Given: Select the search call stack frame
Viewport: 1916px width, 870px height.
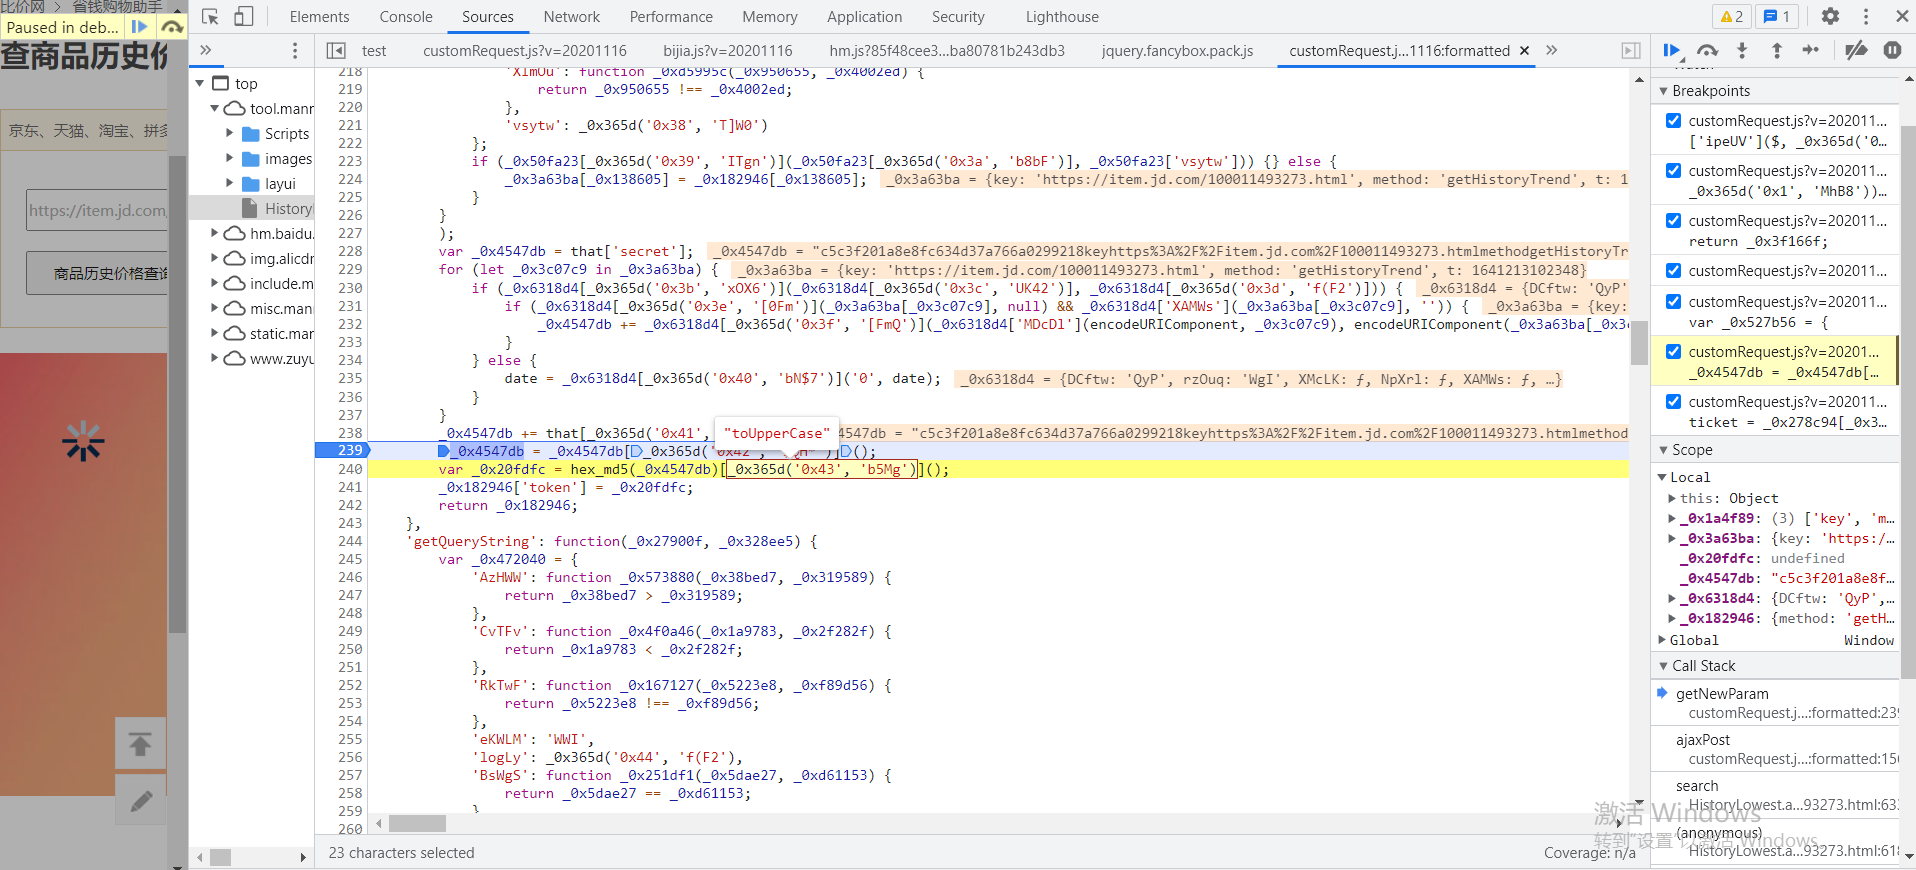Looking at the screenshot, I should click(1775, 795).
